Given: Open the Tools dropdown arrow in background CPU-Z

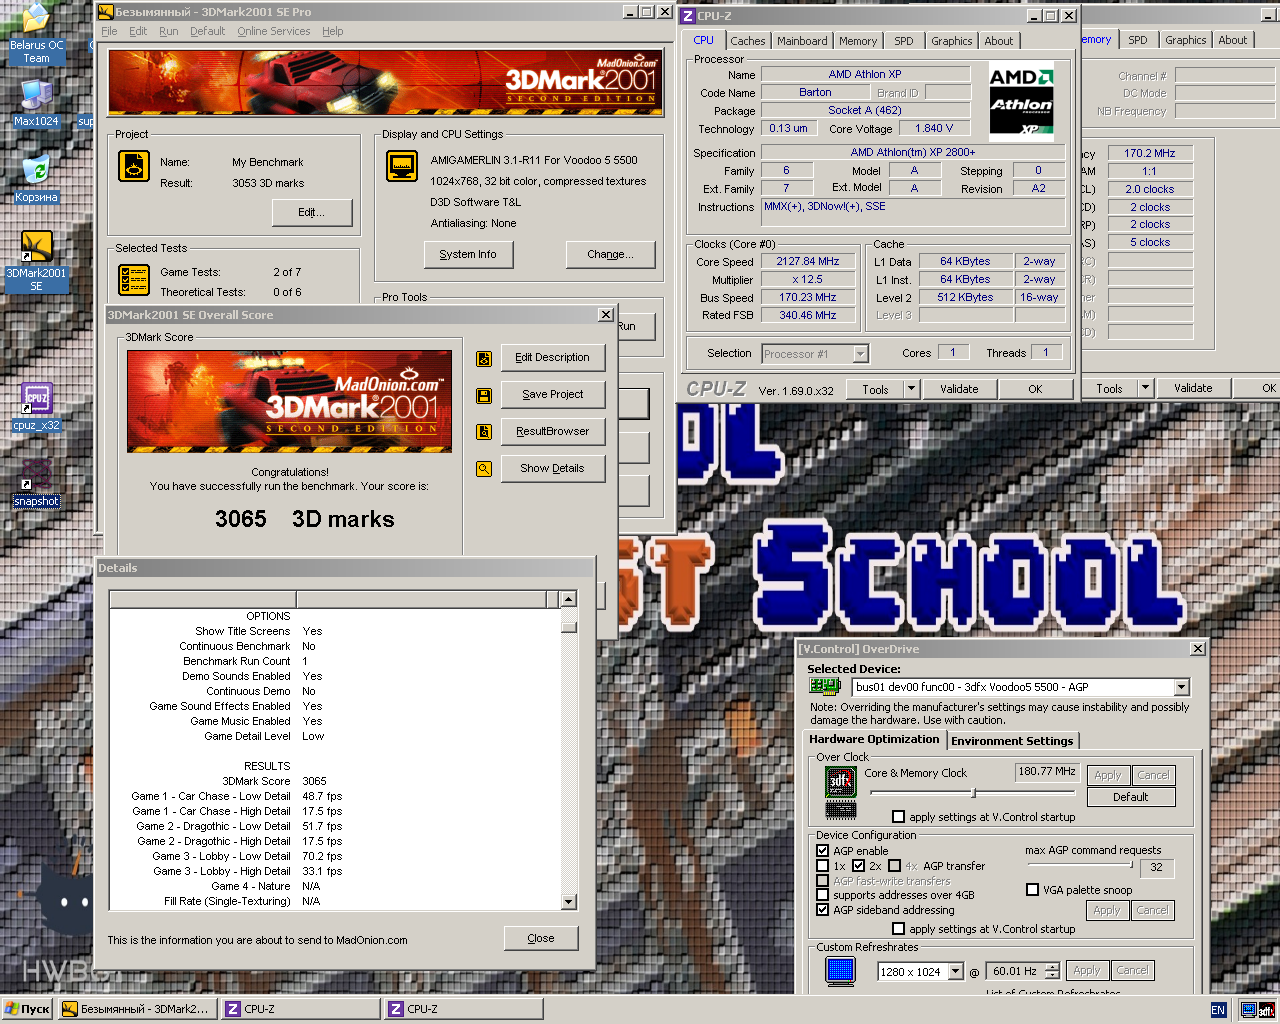Looking at the screenshot, I should point(1146,388).
